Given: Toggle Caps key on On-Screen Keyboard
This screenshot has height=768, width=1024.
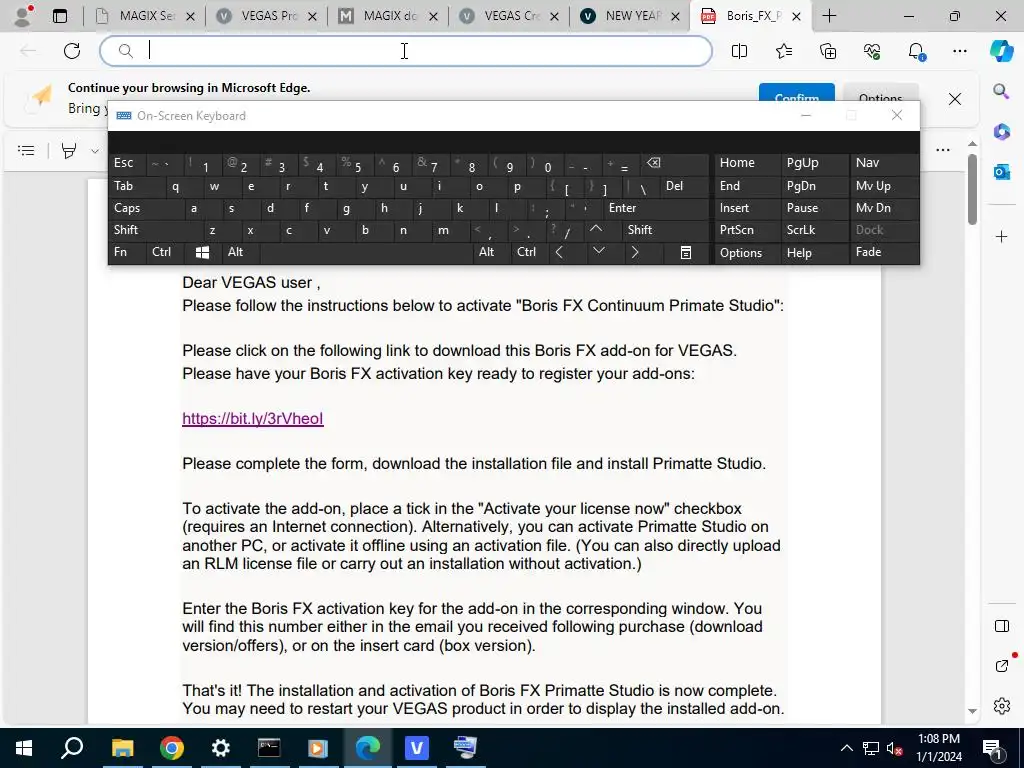Looking at the screenshot, I should tap(145, 208).
